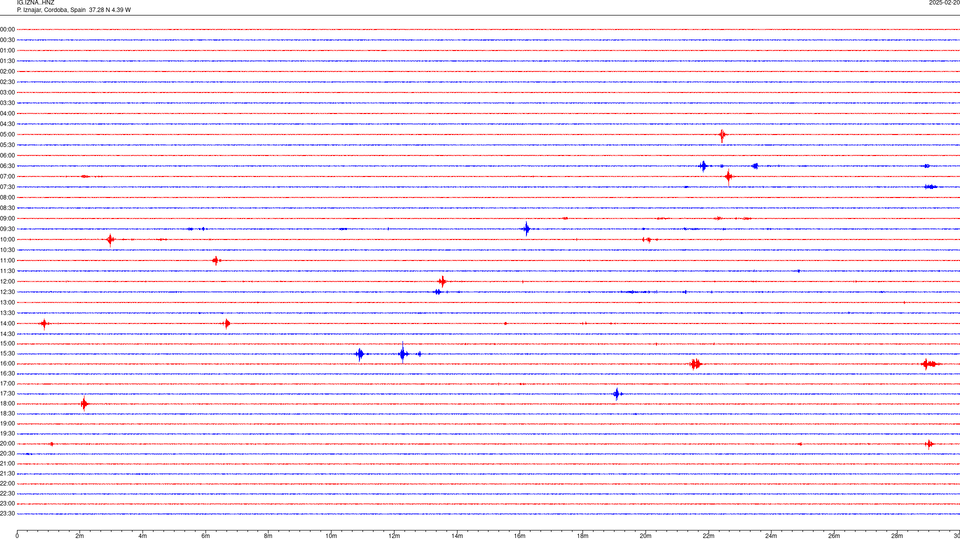Viewport: 960px width, 540px height.
Task: Click the '07:00' time label
Action: tap(8, 176)
